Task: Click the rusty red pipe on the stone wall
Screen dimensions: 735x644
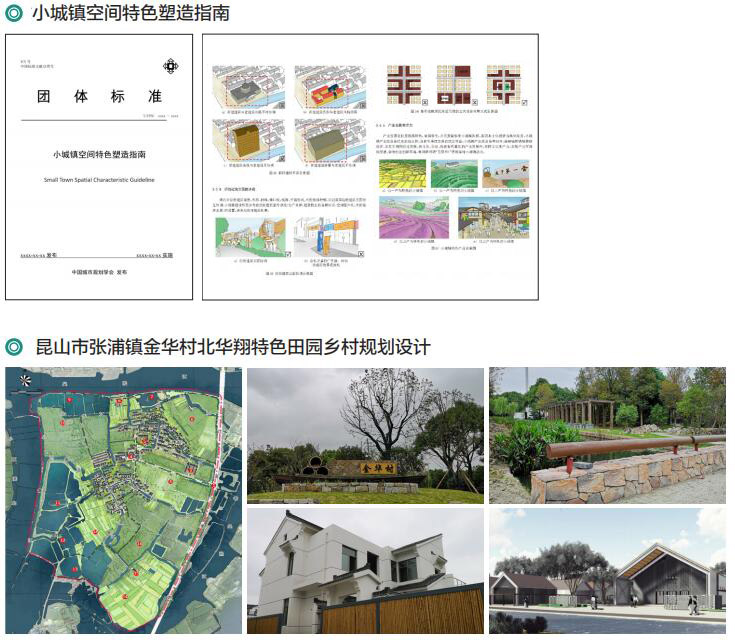Action: (x=630, y=446)
